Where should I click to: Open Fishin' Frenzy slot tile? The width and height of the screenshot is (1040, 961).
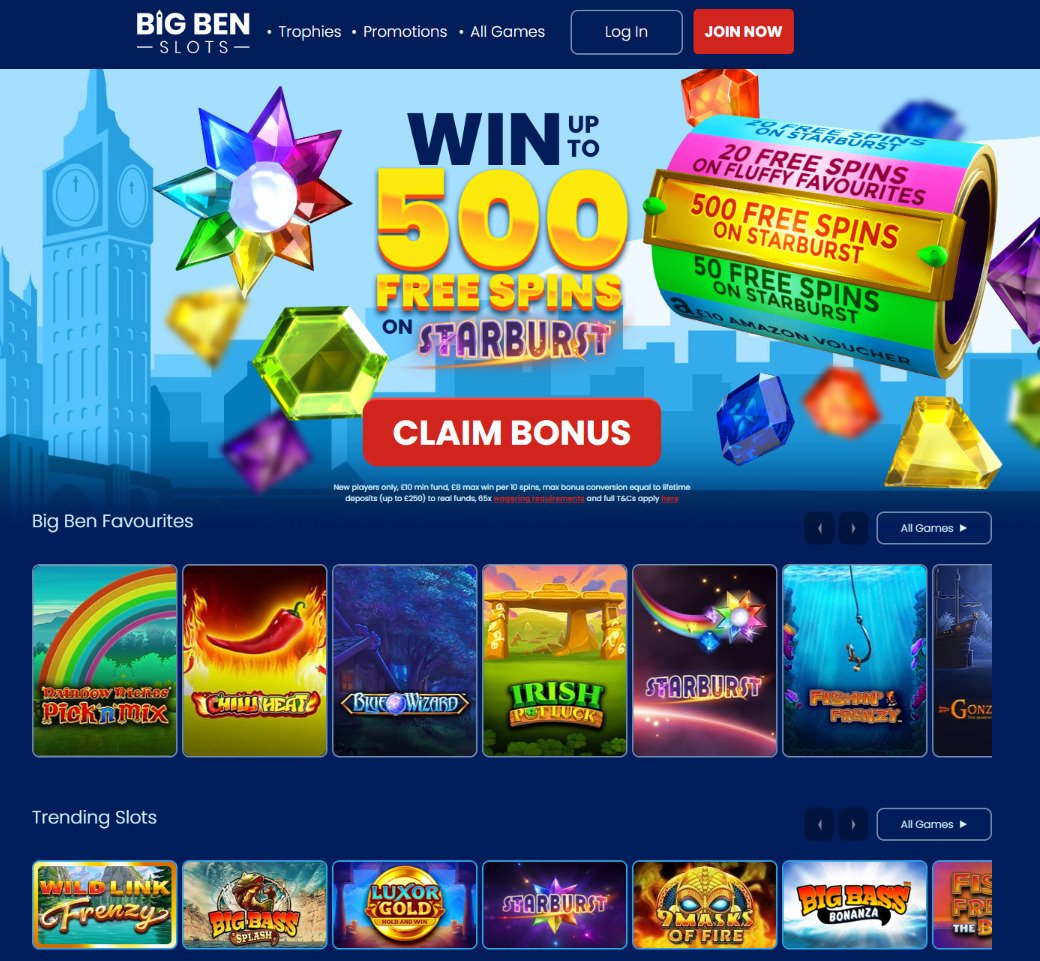[854, 661]
